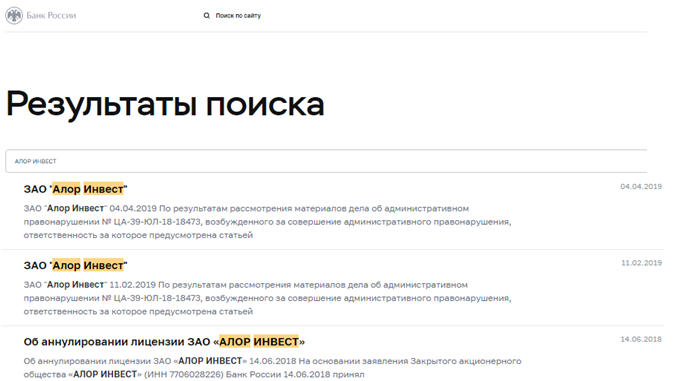This screenshot has height=381, width=676.
Task: Open ЗАО "Алор Инвест" result dated 11.02.2019
Action: tap(75, 265)
